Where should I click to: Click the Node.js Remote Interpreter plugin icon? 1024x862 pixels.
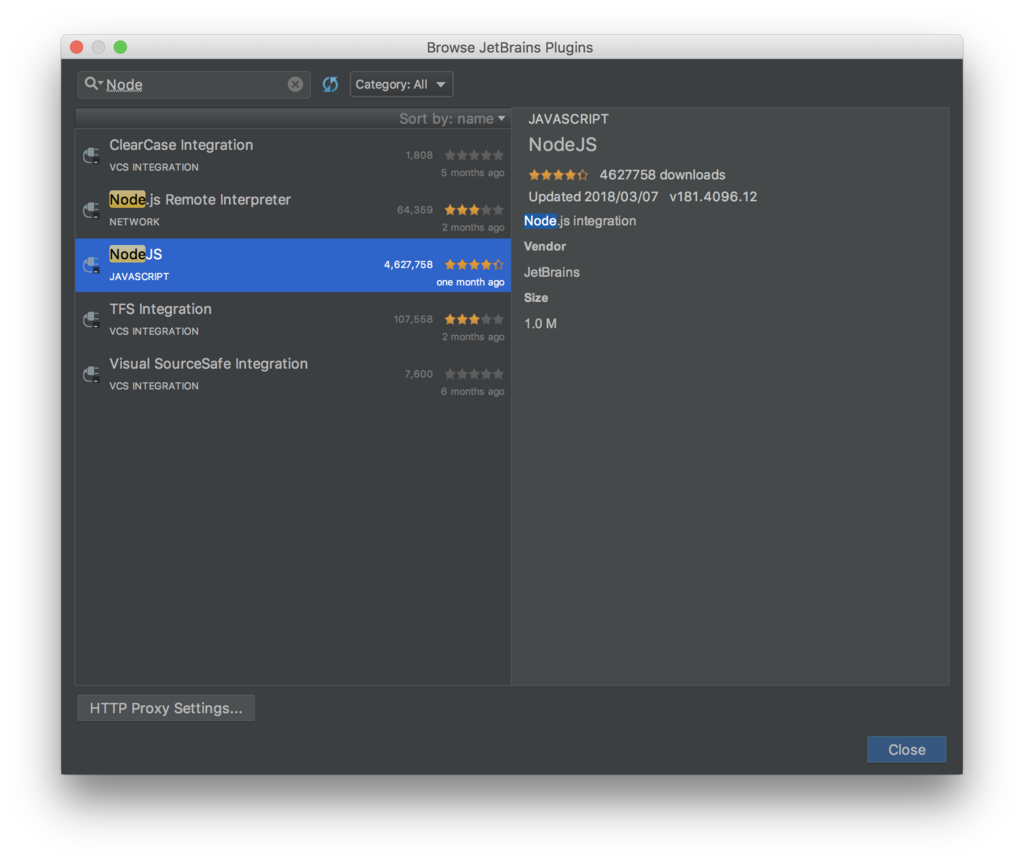pyautogui.click(x=91, y=210)
